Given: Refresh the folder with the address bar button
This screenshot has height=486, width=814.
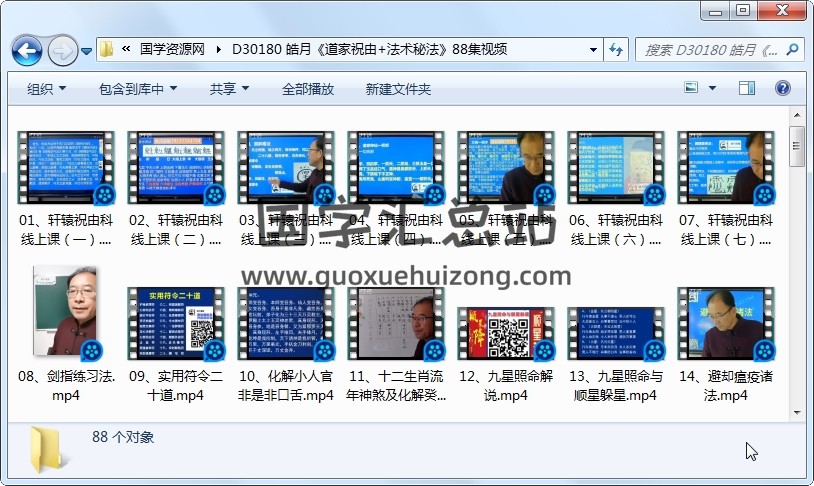Looking at the screenshot, I should 616,49.
